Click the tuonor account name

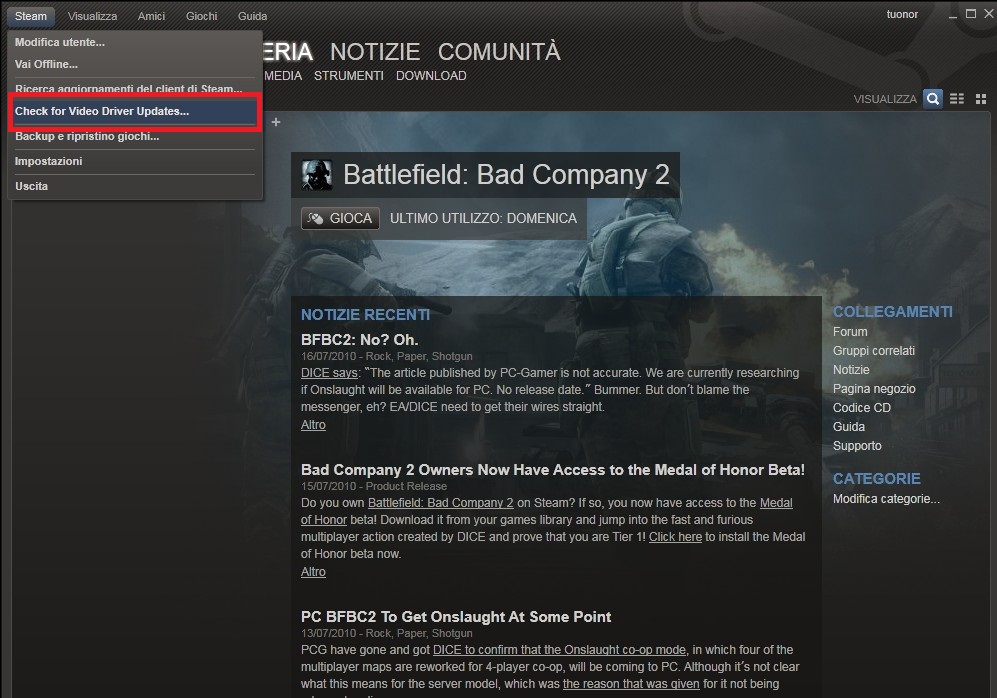click(x=902, y=15)
